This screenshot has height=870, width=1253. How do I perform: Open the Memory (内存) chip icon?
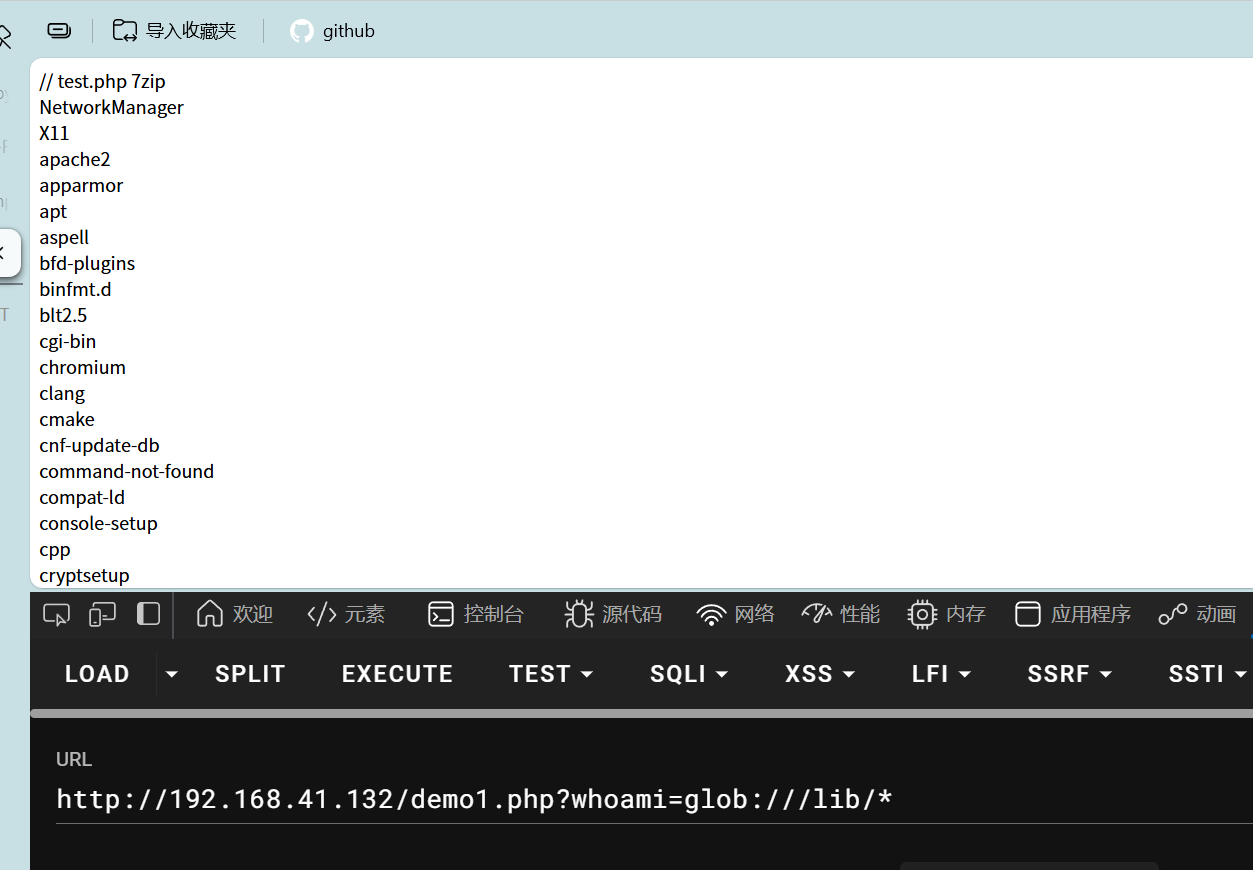[x=921, y=614]
